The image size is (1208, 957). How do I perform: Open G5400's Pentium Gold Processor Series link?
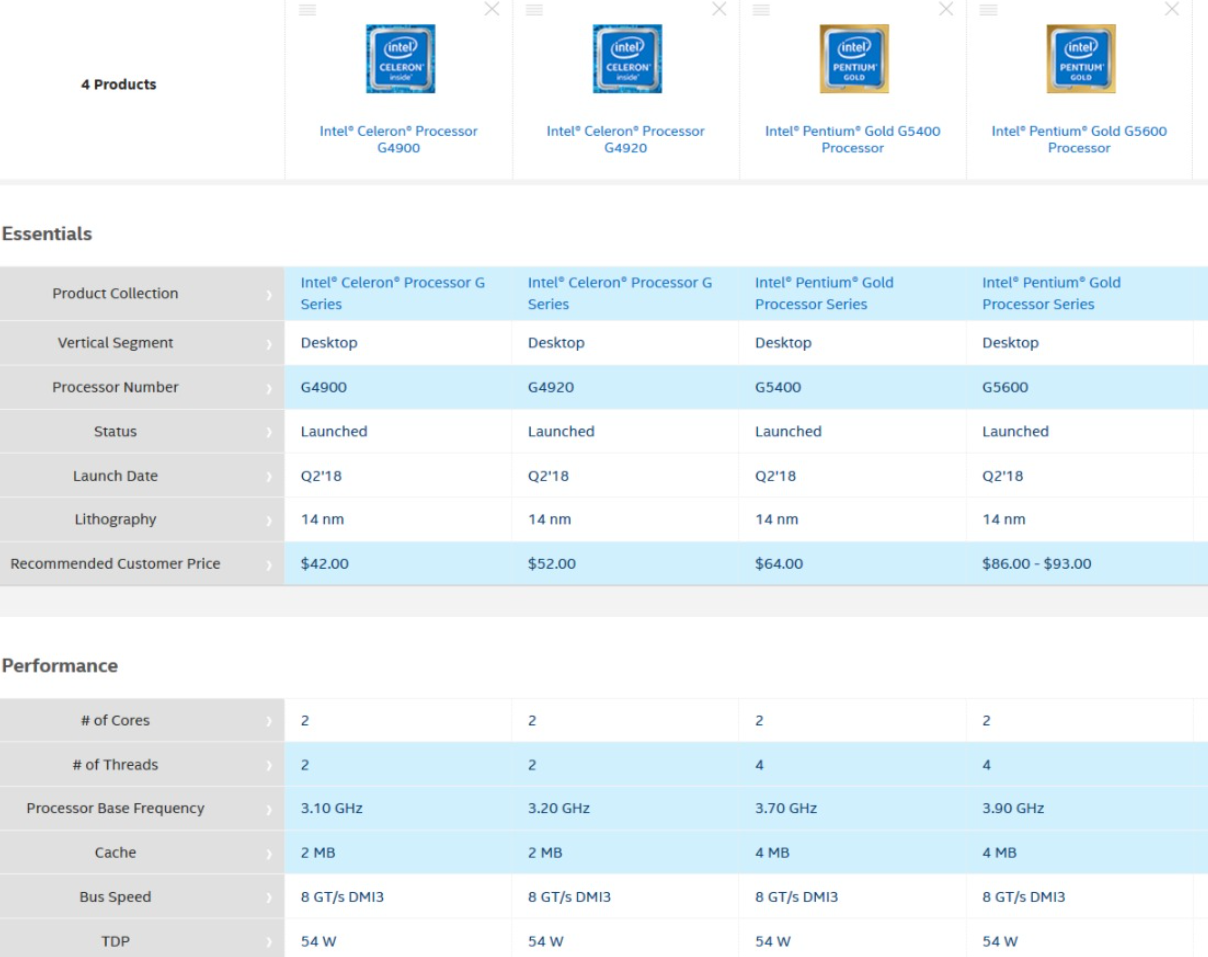coord(825,293)
